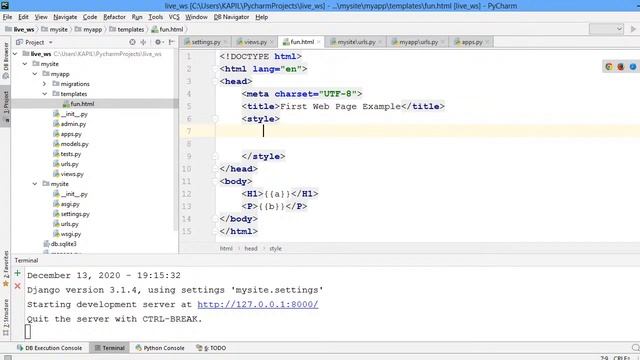Open the 6: TODO tool window

pos(211,348)
